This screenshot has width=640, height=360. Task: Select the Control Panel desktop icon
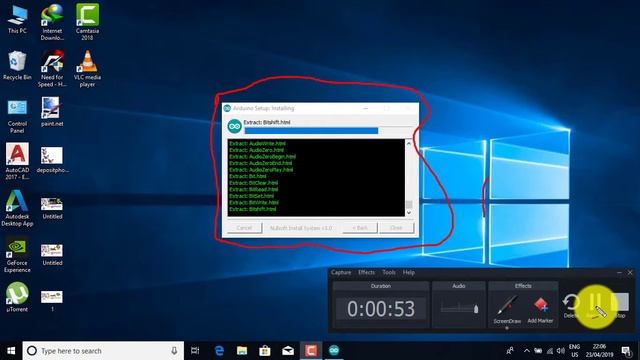pyautogui.click(x=17, y=116)
